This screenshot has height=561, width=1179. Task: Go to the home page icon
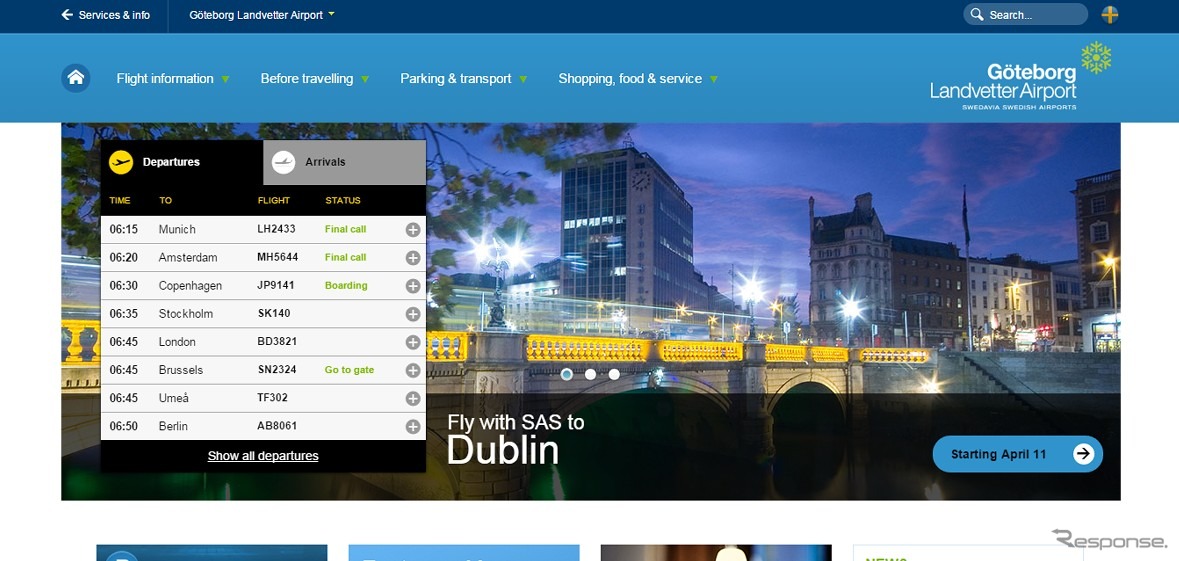(76, 78)
